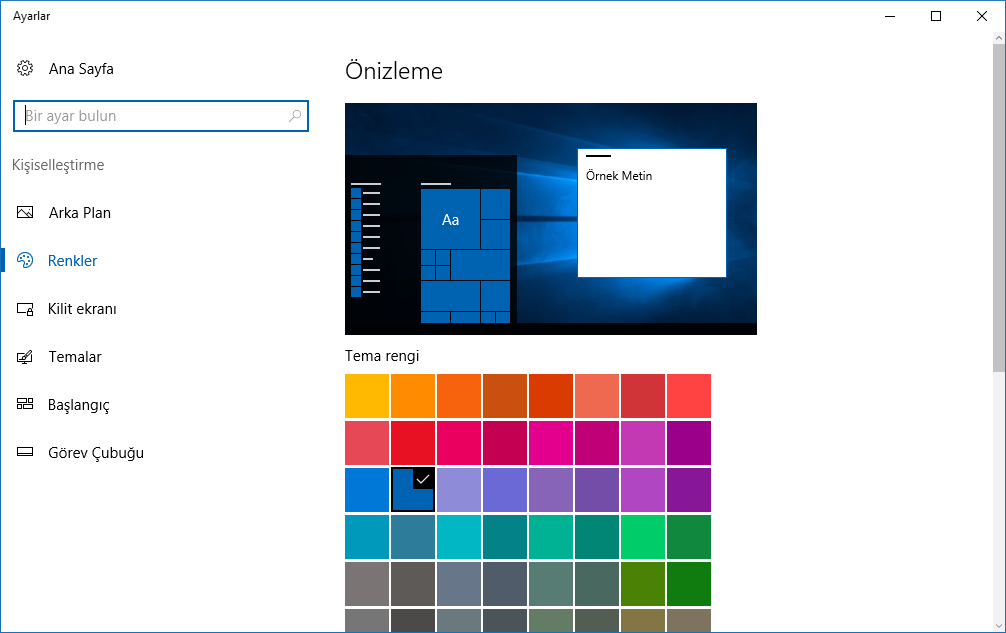Click the vertical scrollbar down arrow
The height and width of the screenshot is (633, 1006).
click(x=998, y=625)
